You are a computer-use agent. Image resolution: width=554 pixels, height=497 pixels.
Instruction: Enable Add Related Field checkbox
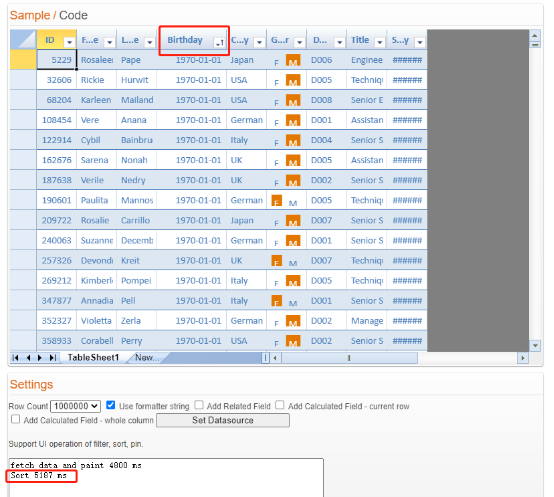coord(199,405)
